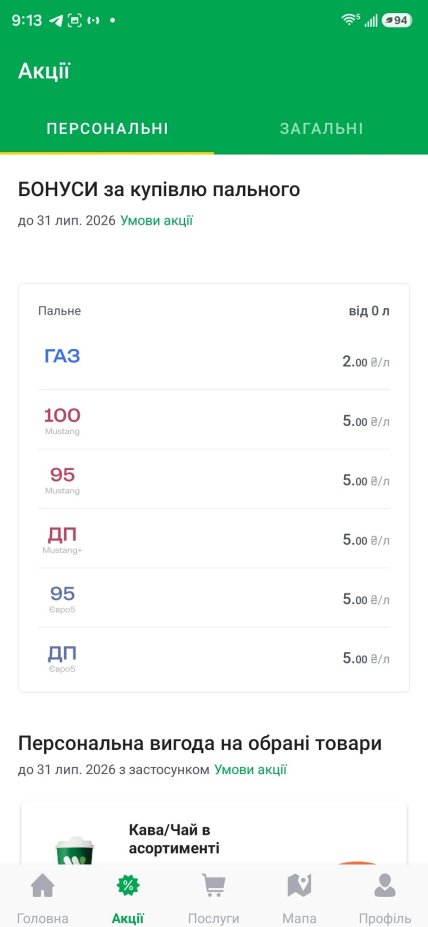Open the Мапа map pin icon
Image resolution: width=428 pixels, height=927 pixels.
299,886
